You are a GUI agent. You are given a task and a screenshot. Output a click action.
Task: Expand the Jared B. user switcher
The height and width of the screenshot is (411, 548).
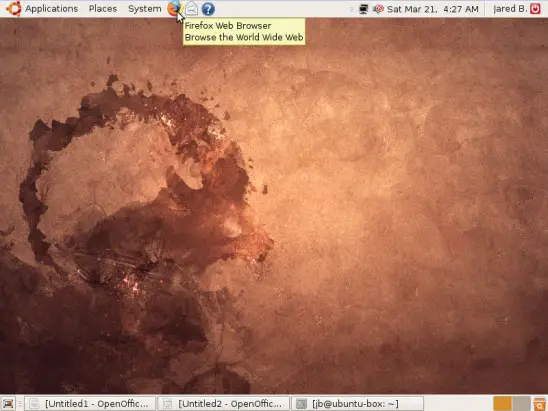coord(510,8)
